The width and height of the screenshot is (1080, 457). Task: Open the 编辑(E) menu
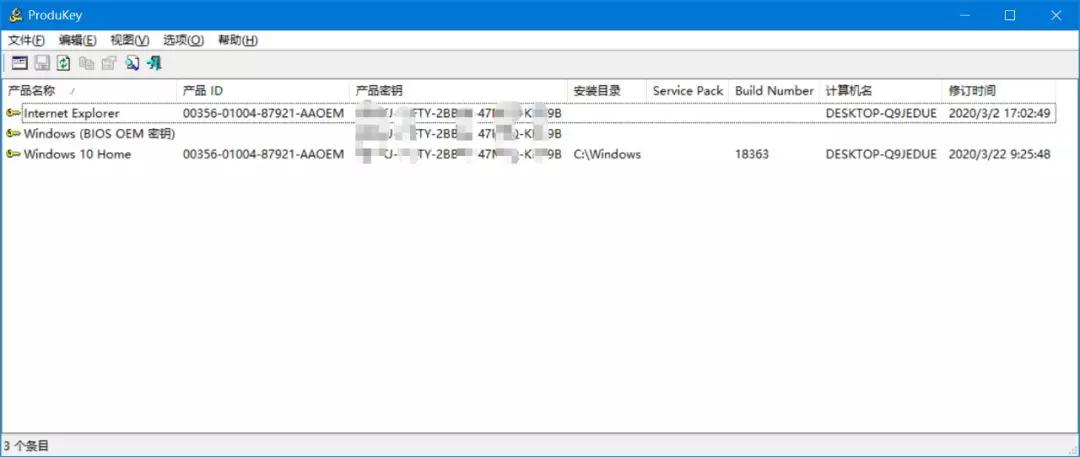click(x=78, y=40)
